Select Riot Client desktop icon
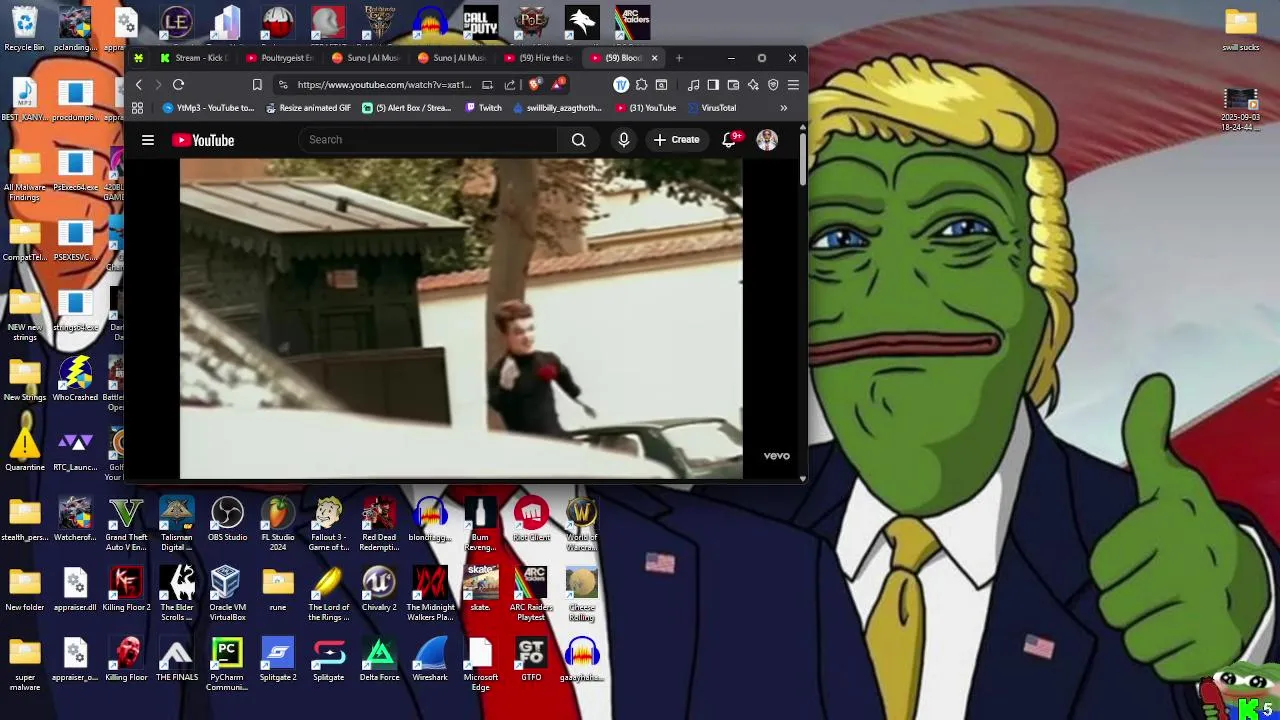This screenshot has width=1280, height=720. 531,520
